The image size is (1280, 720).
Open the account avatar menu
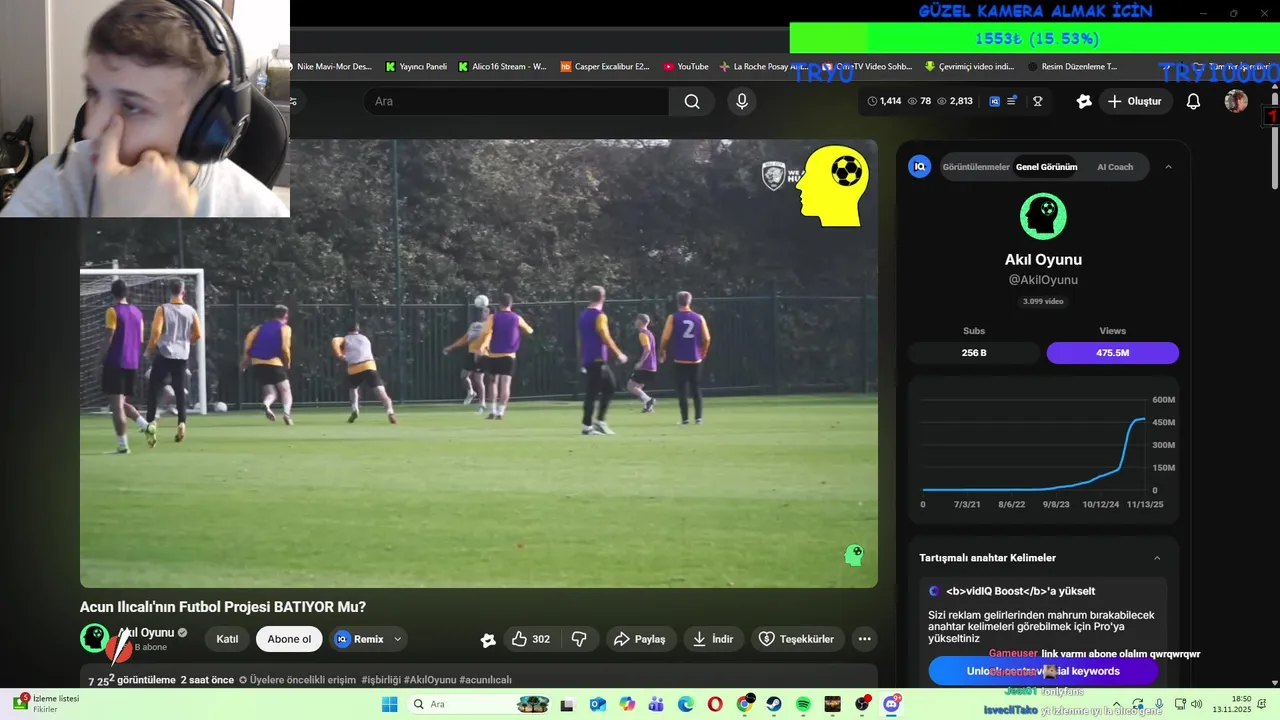click(1236, 101)
